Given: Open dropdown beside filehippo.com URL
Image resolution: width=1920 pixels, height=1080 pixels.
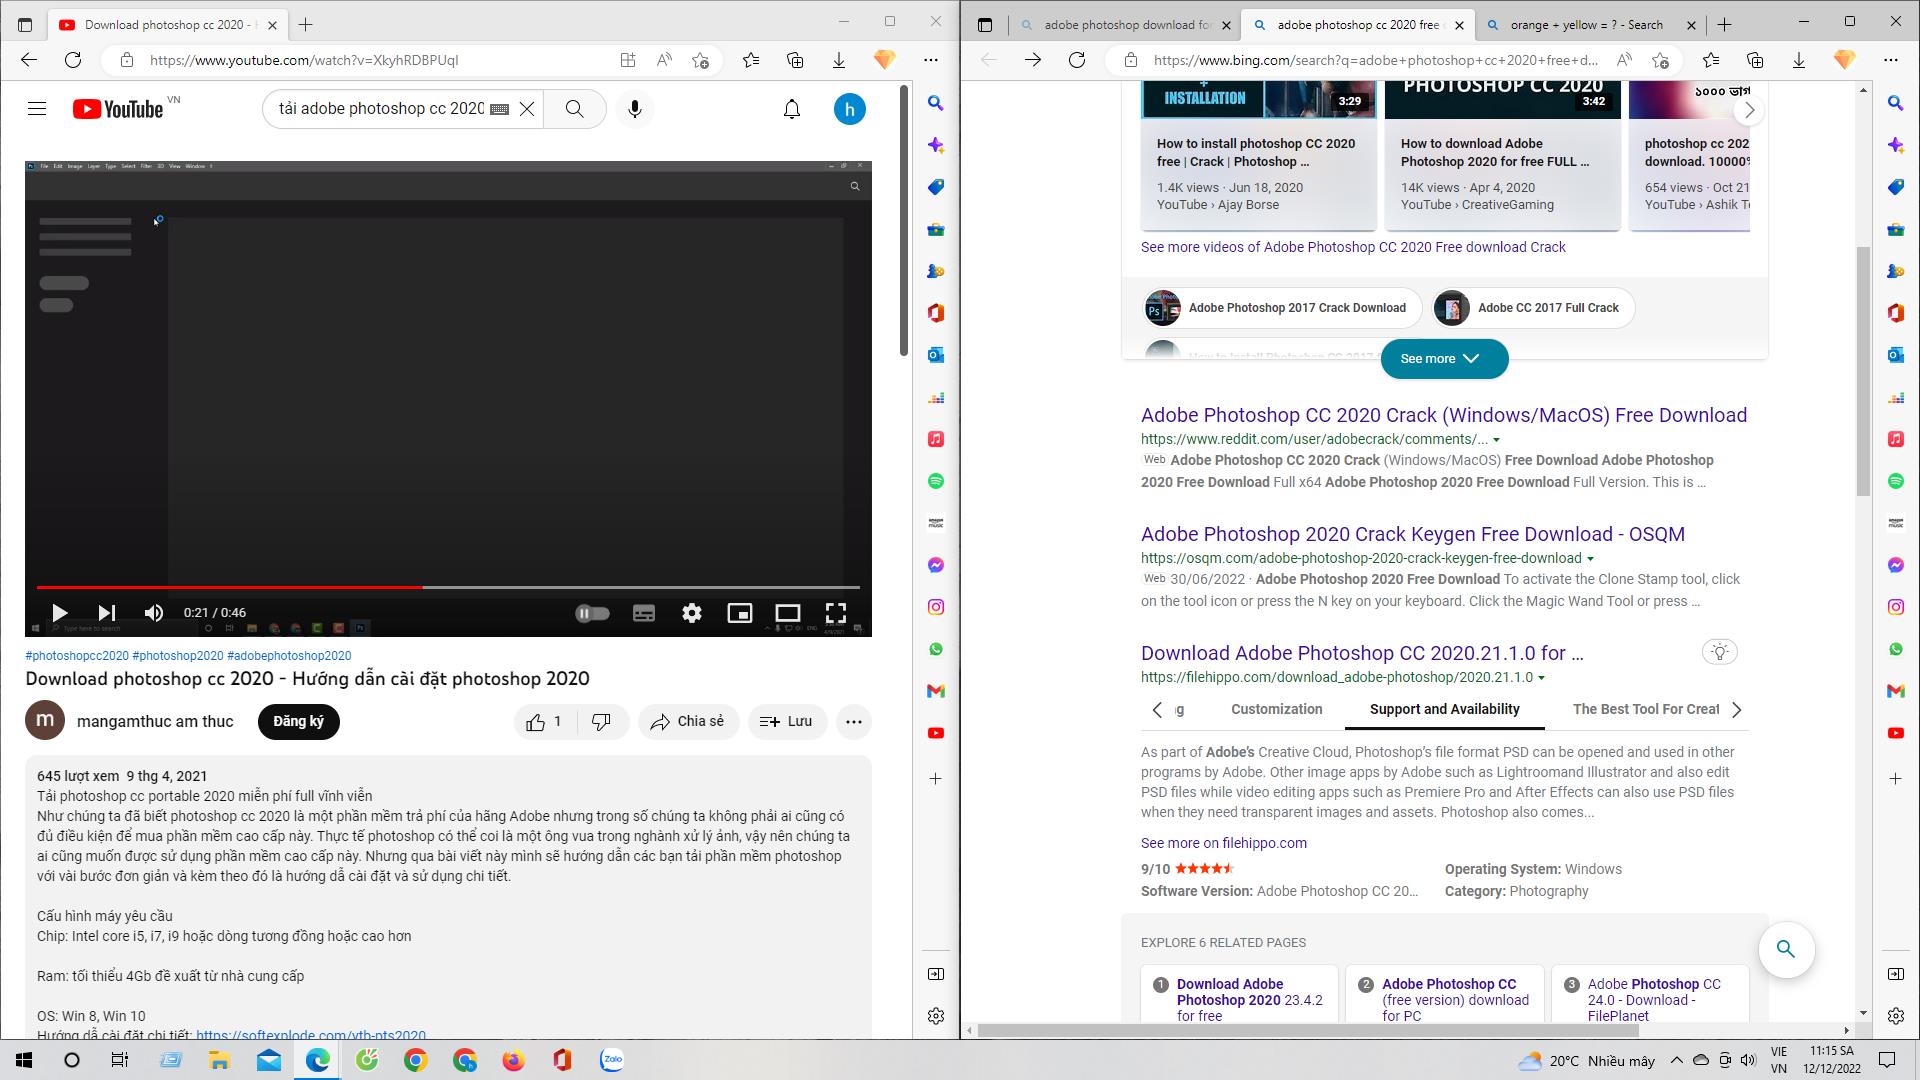Looking at the screenshot, I should [x=1541, y=678].
